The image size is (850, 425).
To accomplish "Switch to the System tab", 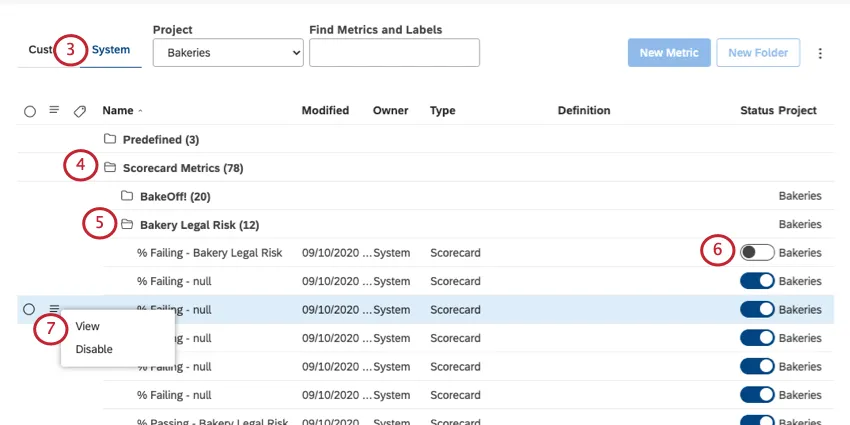I will [110, 49].
